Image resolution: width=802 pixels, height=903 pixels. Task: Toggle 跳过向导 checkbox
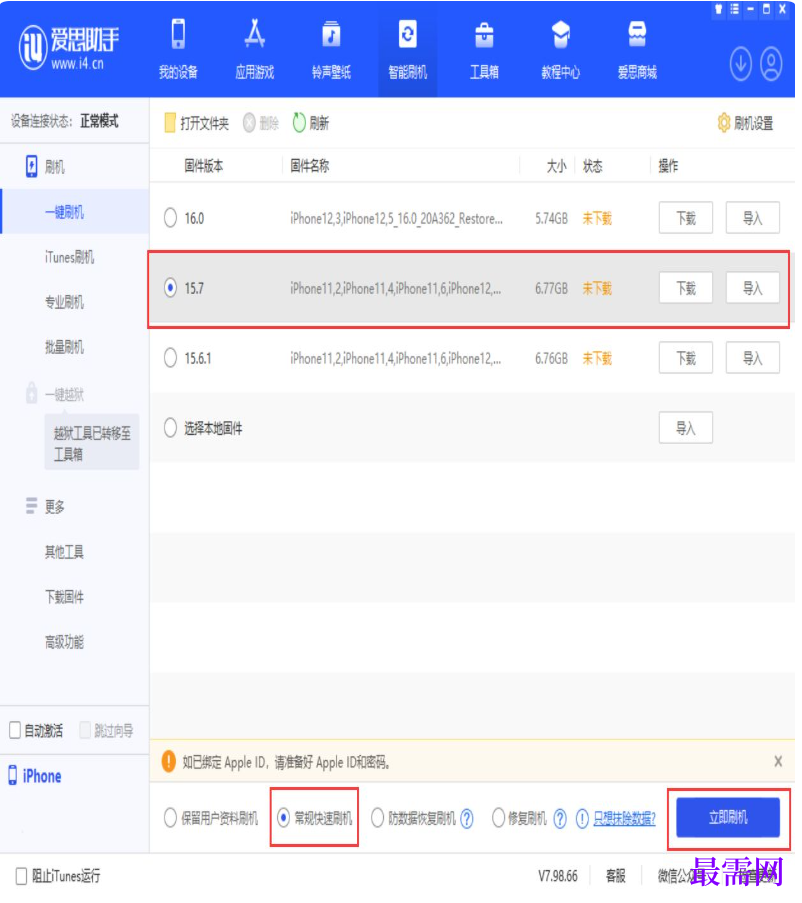click(x=85, y=731)
